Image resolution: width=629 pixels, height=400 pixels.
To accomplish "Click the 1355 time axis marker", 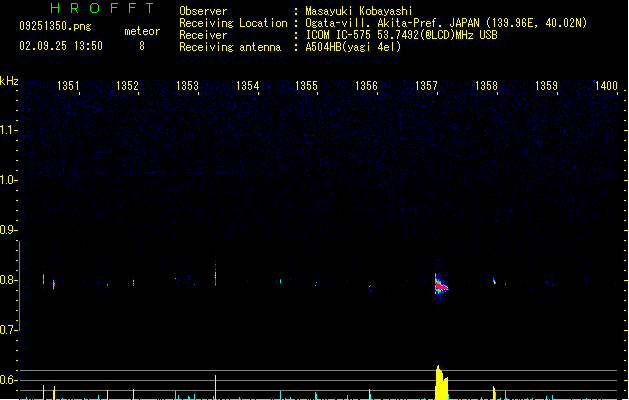I will (306, 86).
